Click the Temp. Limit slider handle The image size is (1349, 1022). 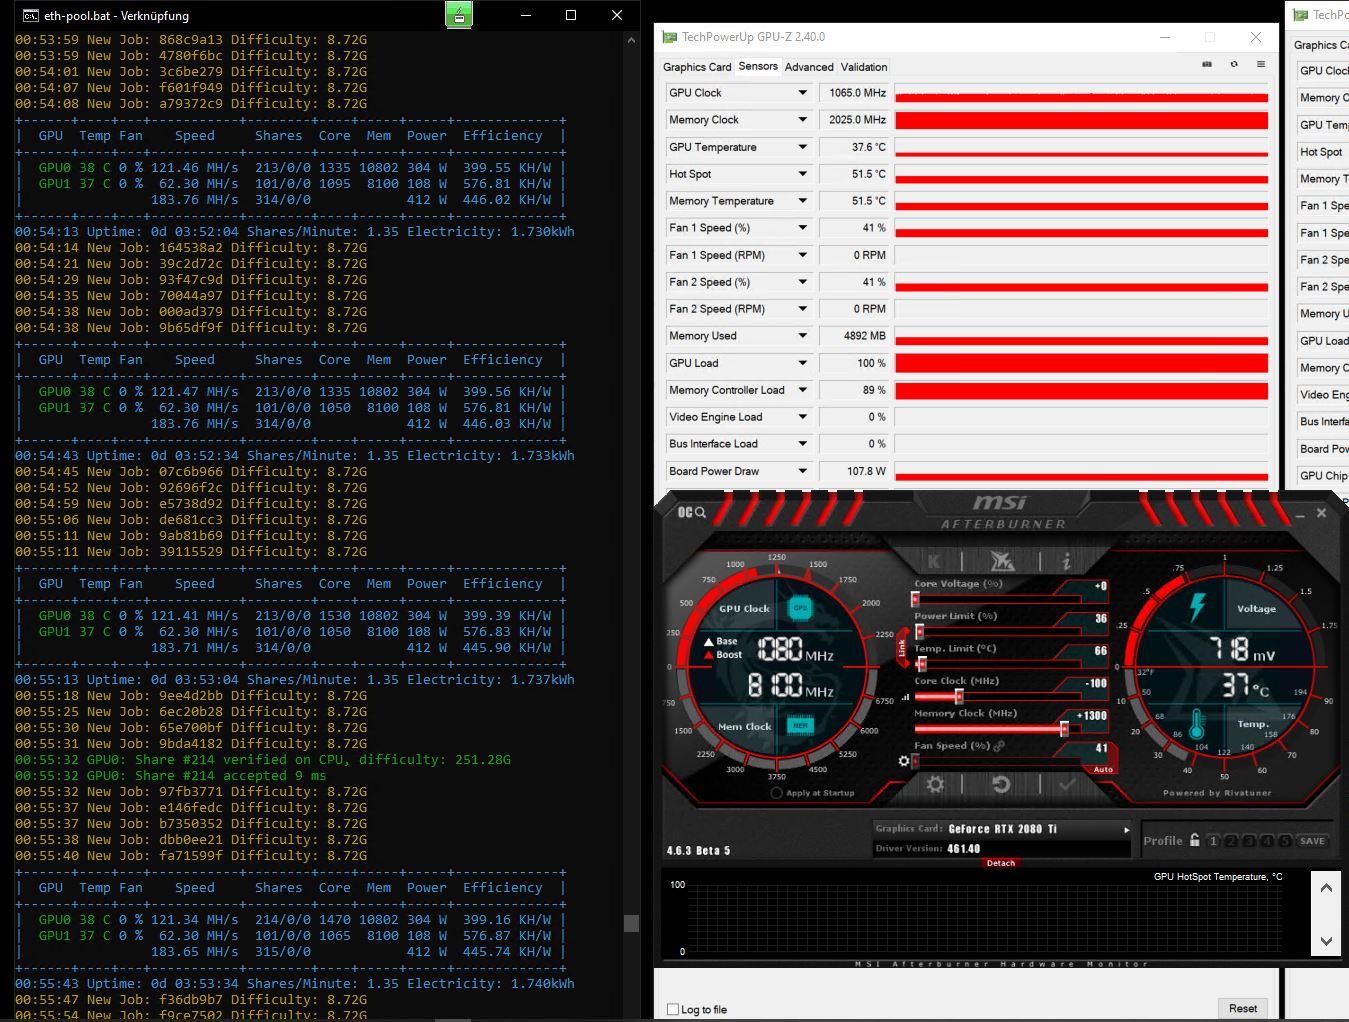coord(921,664)
